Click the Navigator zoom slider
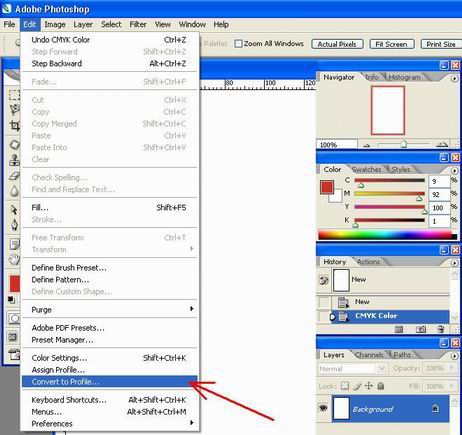The height and width of the screenshot is (435, 462). click(403, 144)
